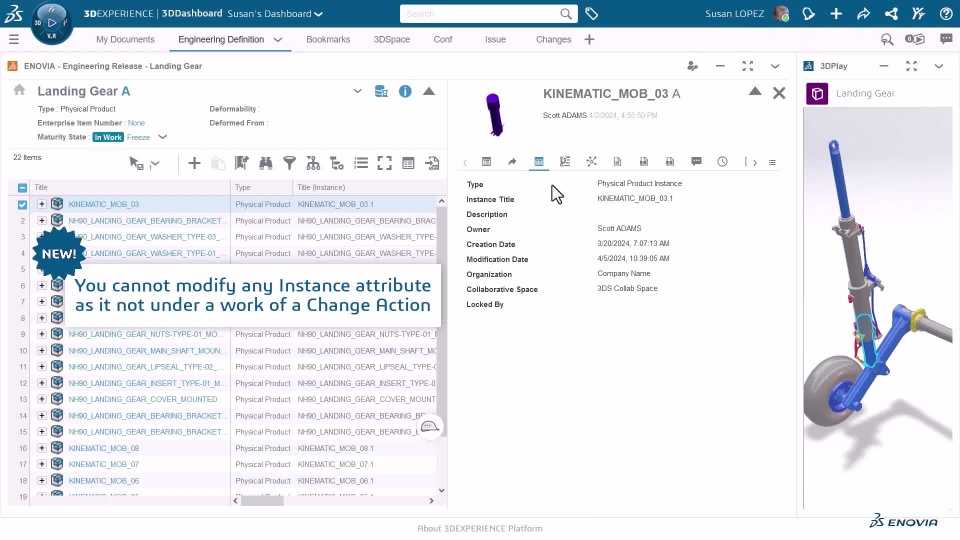
Task: Switch to Issue tab
Action: [495, 39]
